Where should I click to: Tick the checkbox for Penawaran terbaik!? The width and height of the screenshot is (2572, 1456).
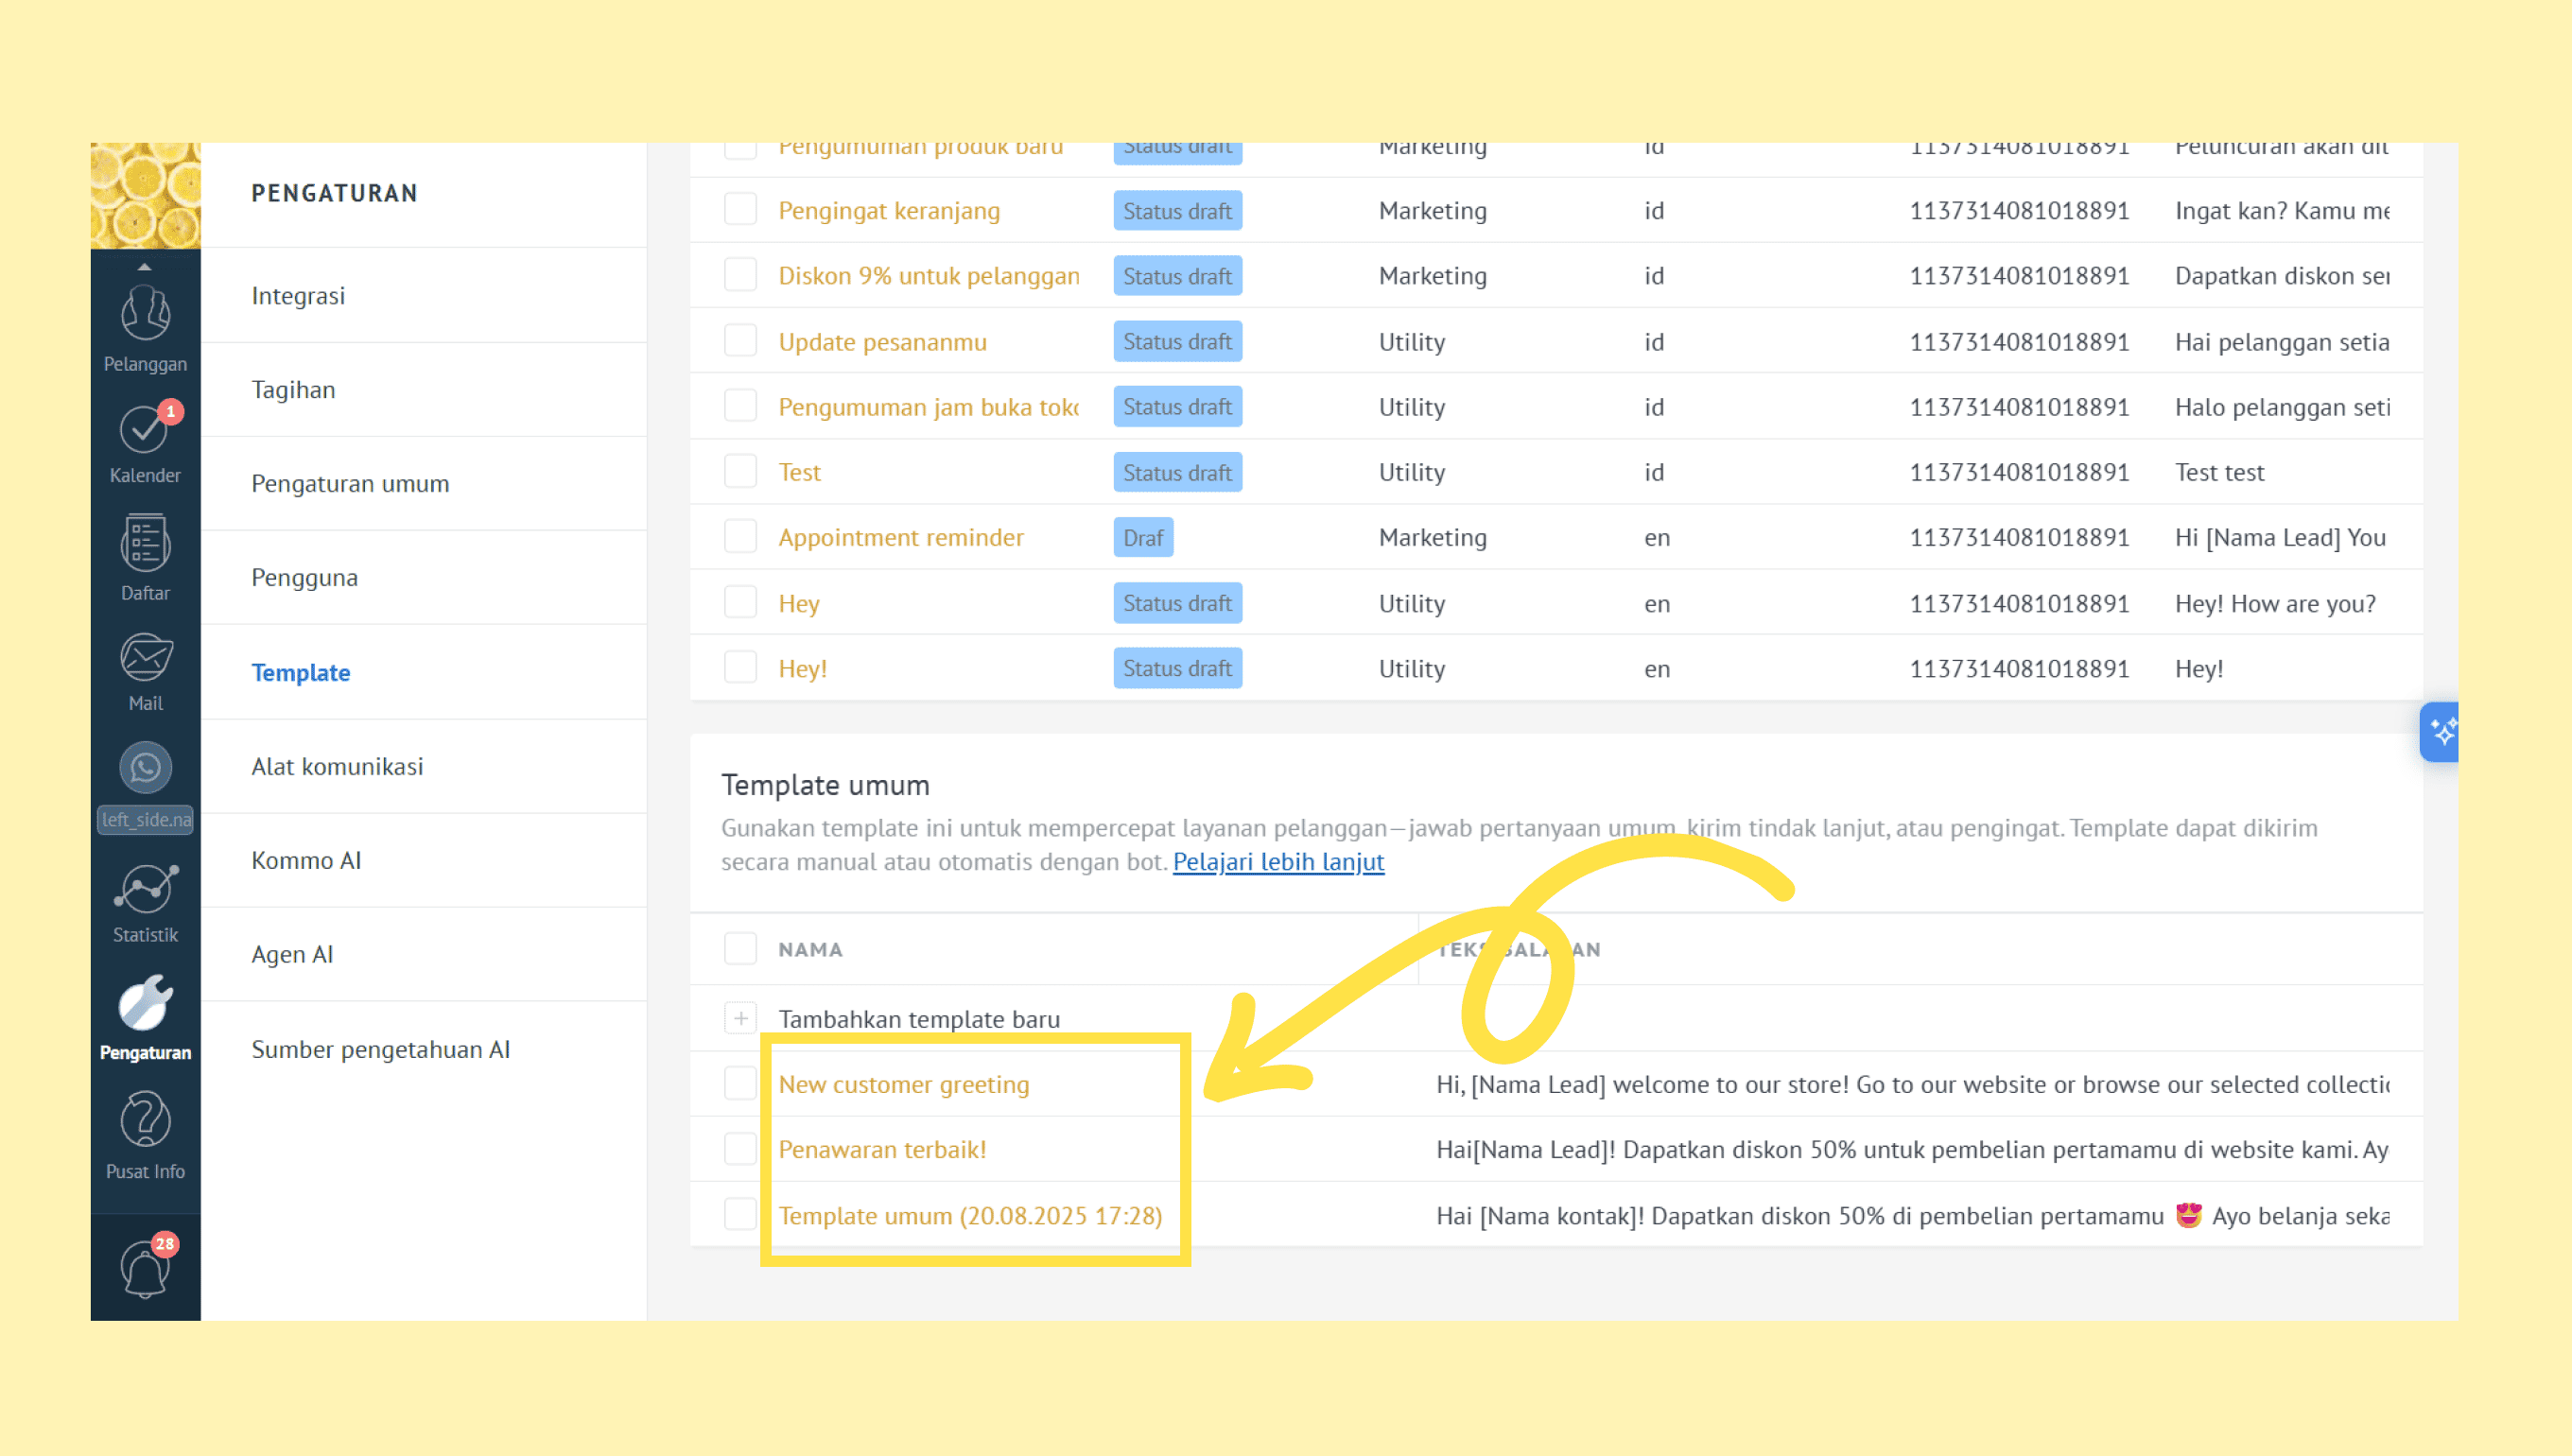pyautogui.click(x=740, y=1149)
